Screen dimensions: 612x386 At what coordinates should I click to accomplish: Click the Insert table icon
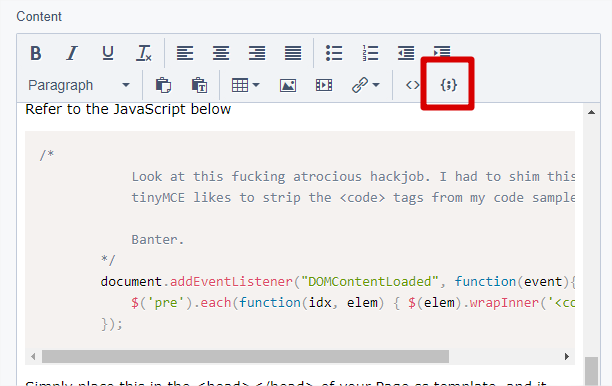240,85
